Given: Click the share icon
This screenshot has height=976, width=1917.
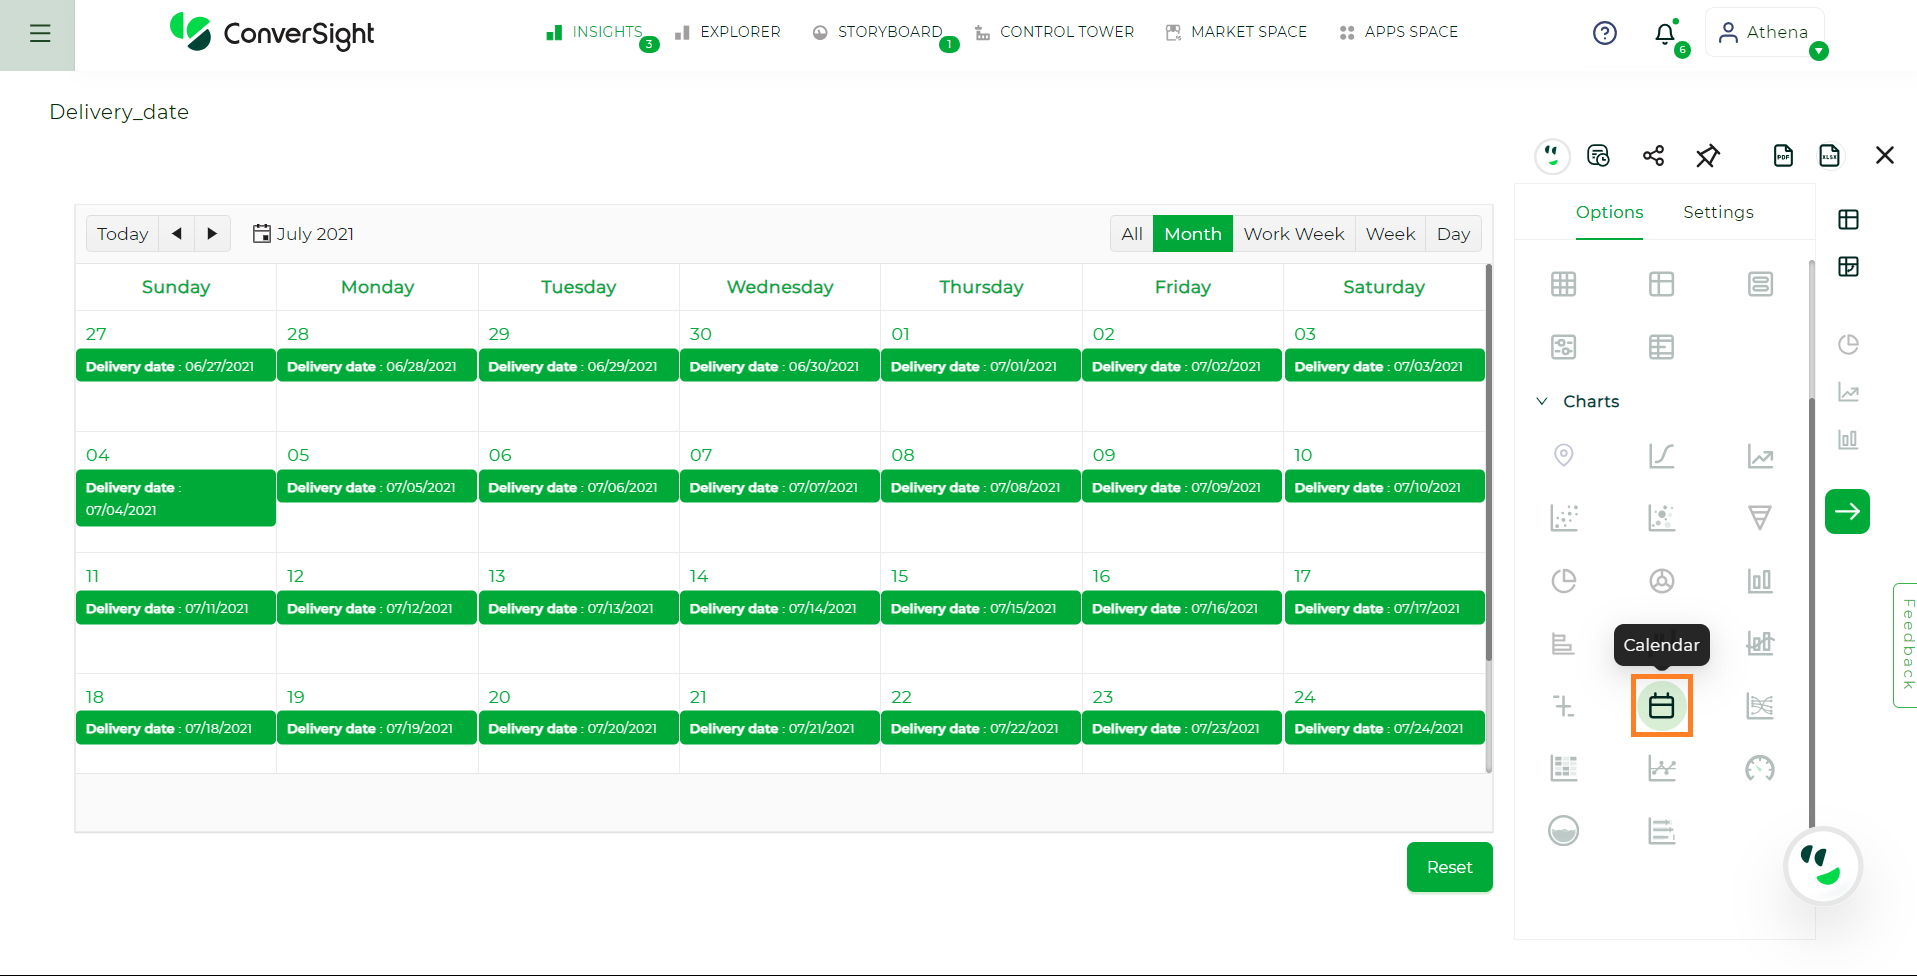Looking at the screenshot, I should [1653, 155].
